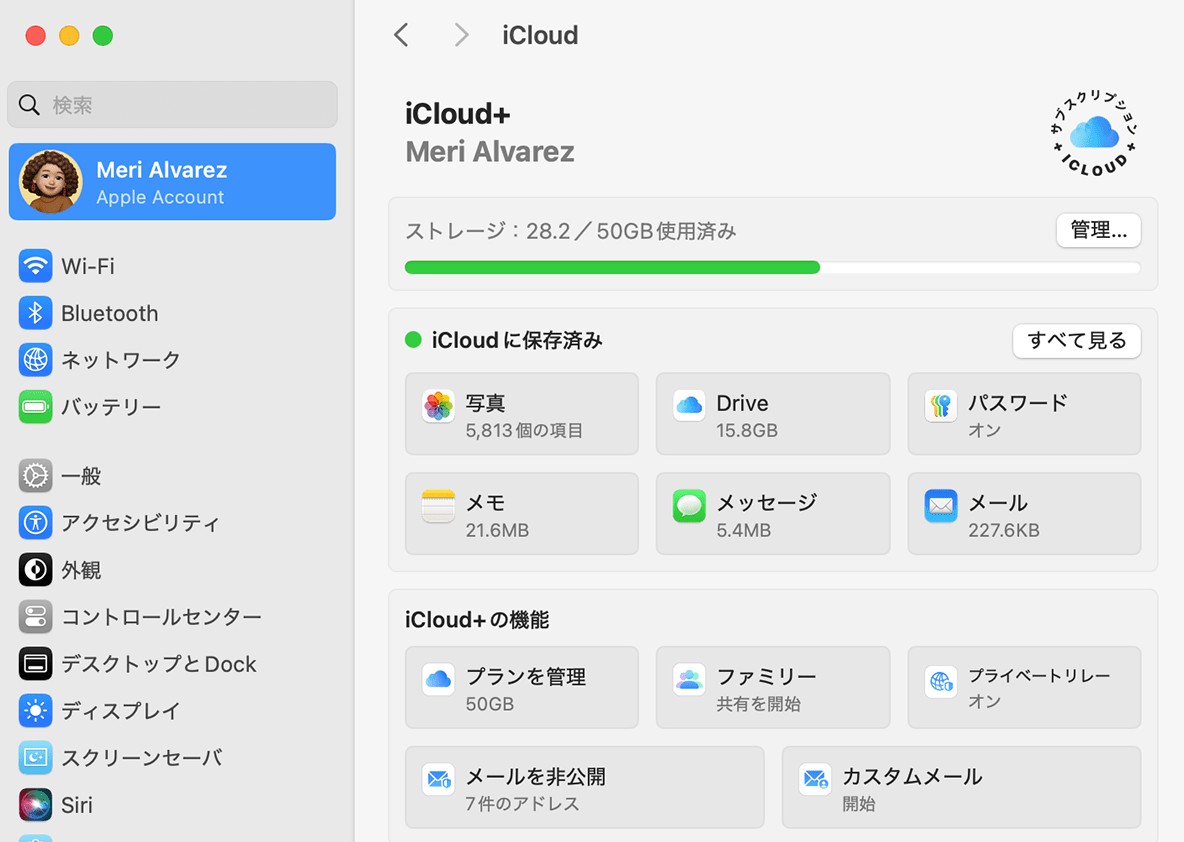This screenshot has width=1184, height=842.
Task: Click コントロールセンター label text
Action: tap(162, 616)
